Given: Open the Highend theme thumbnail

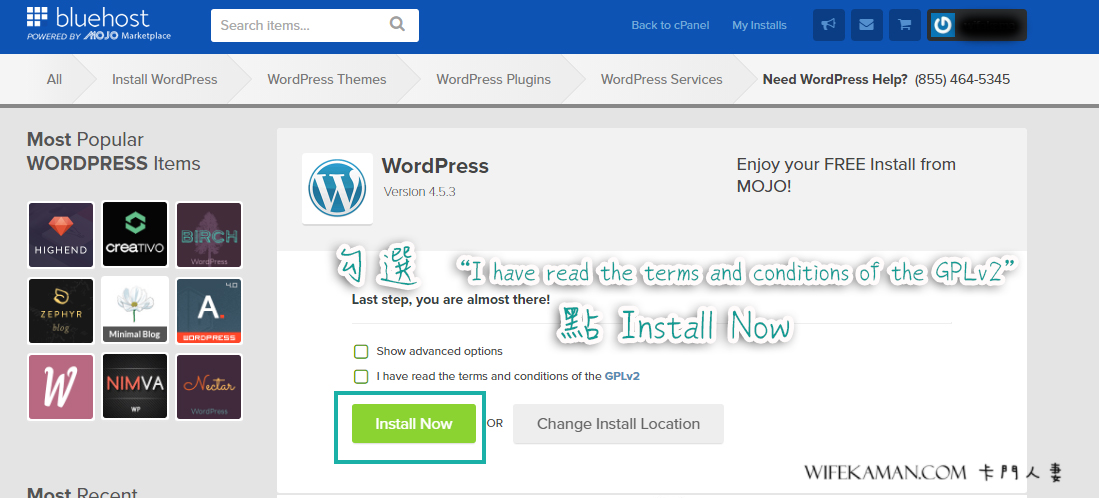Looking at the screenshot, I should pos(61,235).
